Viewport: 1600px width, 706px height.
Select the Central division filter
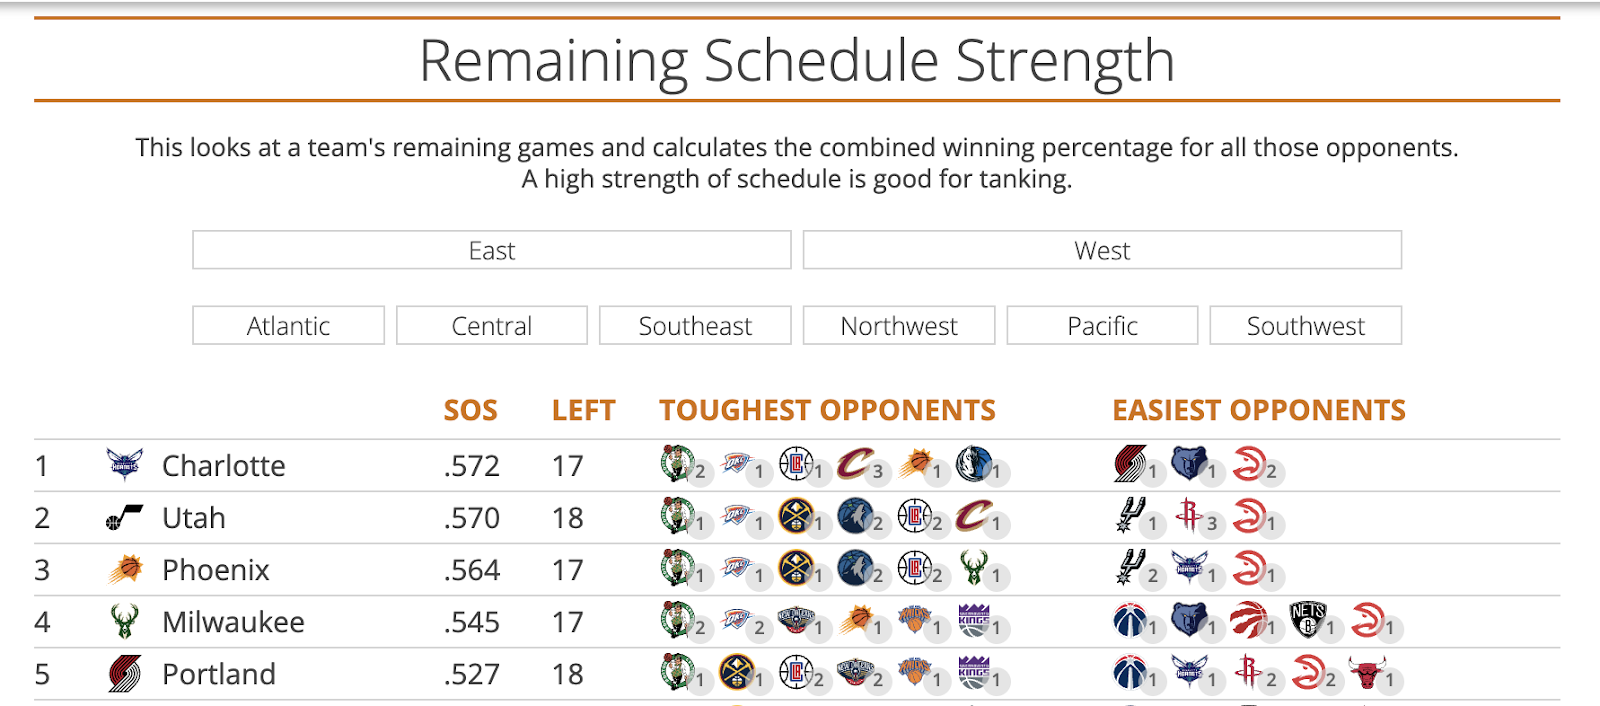(492, 325)
